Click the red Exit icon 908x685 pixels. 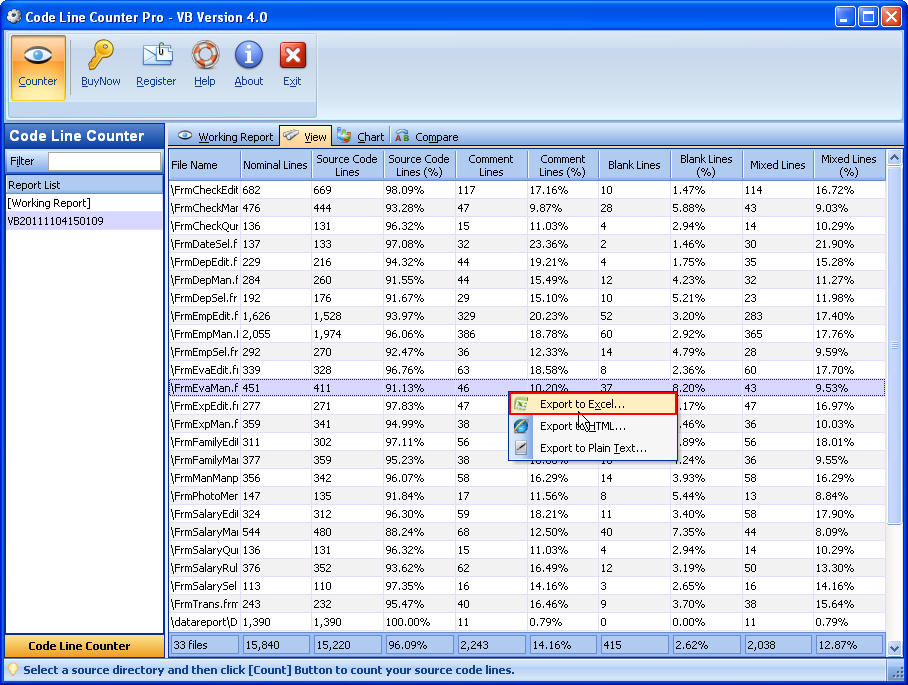293,55
